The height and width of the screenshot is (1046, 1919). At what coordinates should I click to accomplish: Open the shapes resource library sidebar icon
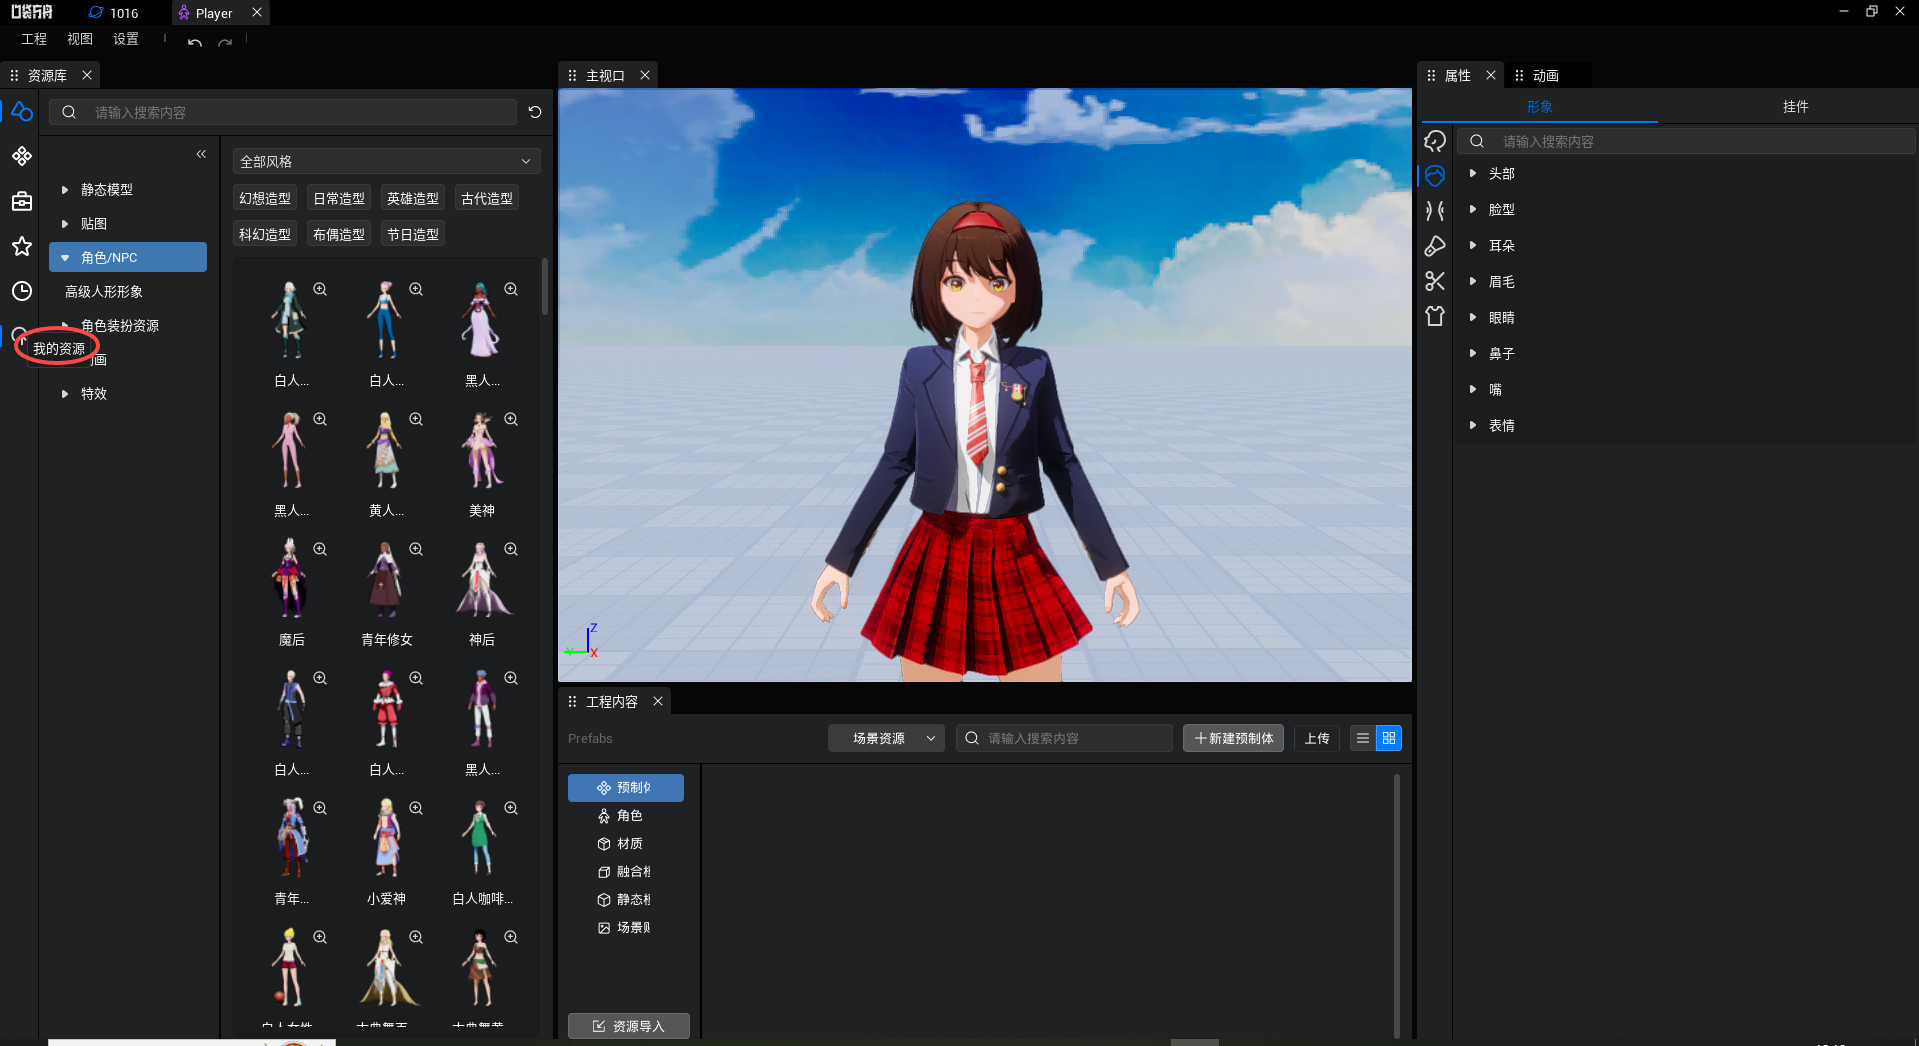tap(22, 112)
